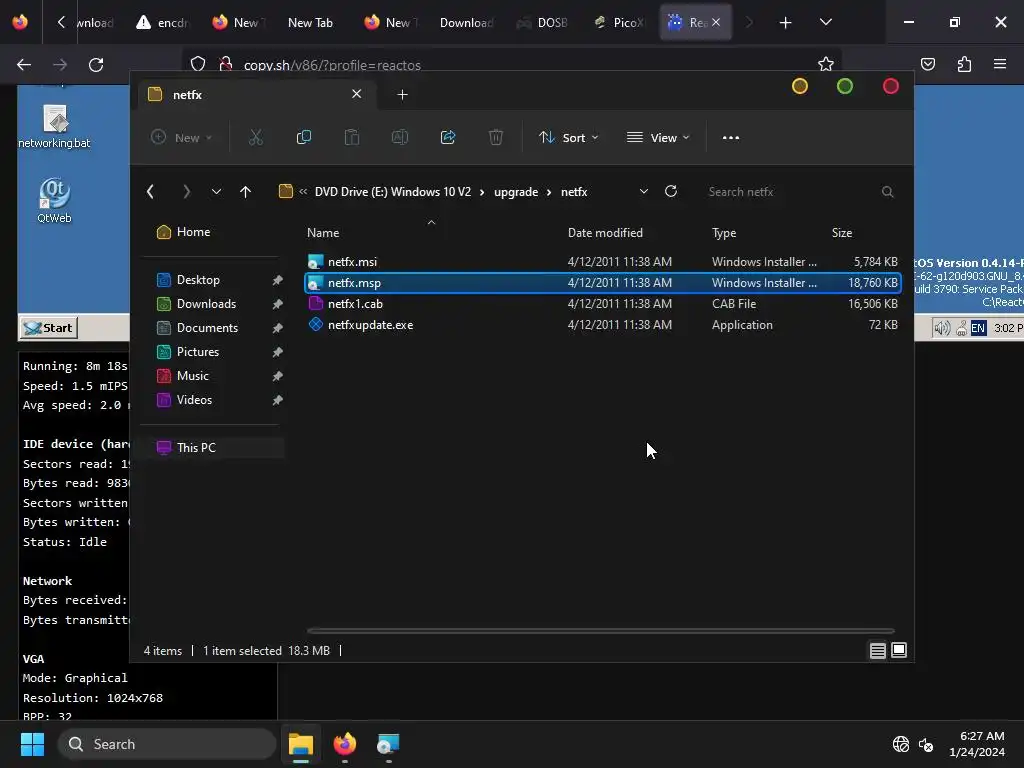Click the Cut scissors icon in Explorer toolbar
Image resolution: width=1024 pixels, height=768 pixels.
coord(255,137)
